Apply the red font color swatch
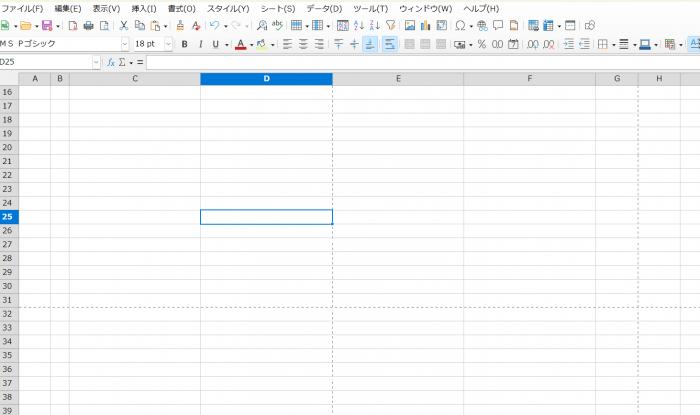Screen dimensions: 700x415 point(238,44)
